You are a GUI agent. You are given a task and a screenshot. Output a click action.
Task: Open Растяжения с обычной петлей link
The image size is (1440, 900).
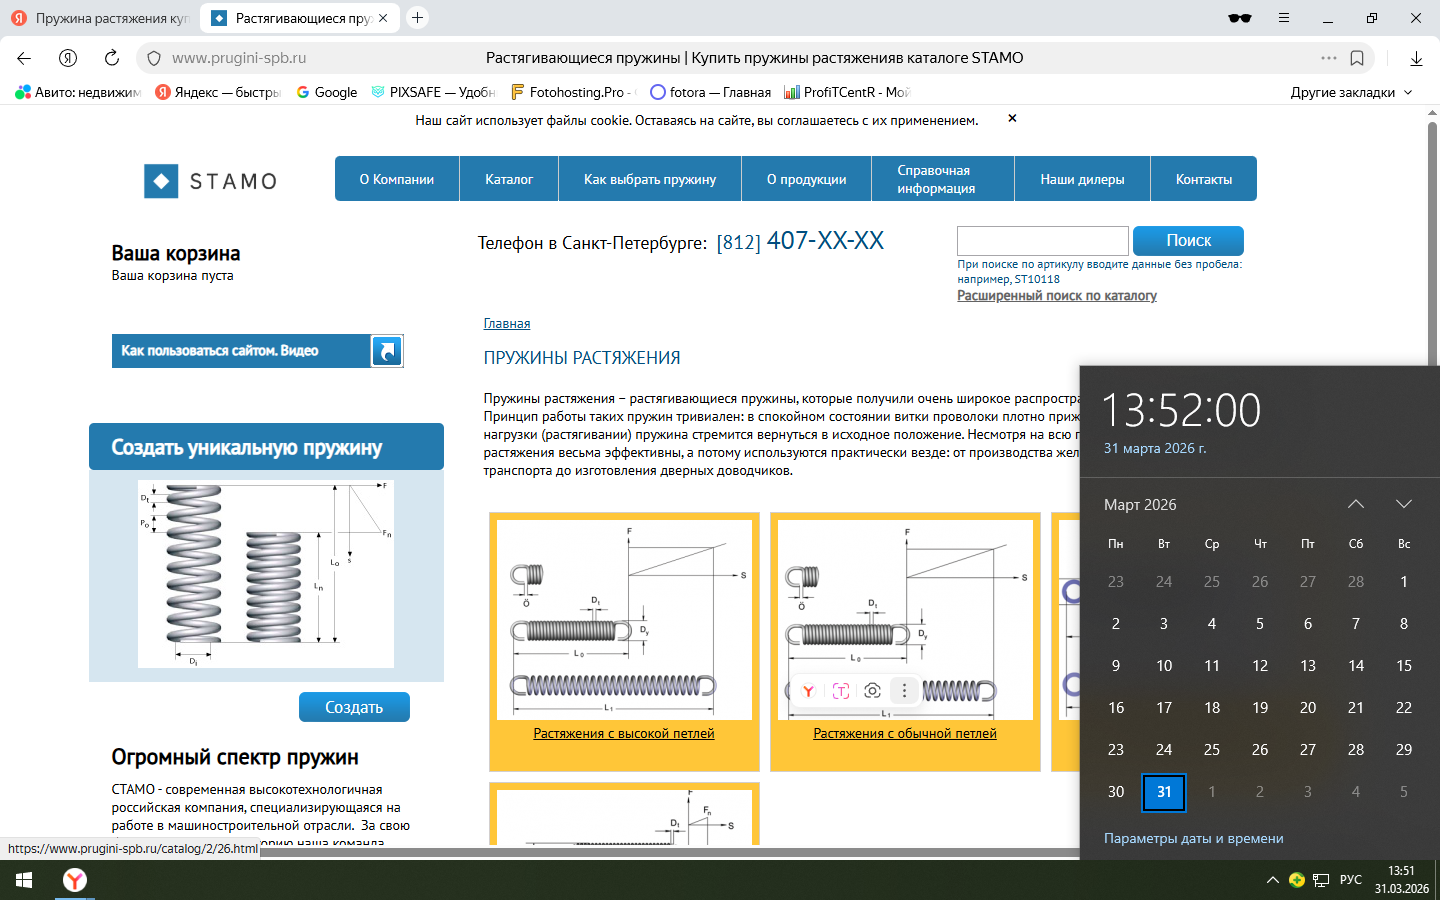click(905, 734)
